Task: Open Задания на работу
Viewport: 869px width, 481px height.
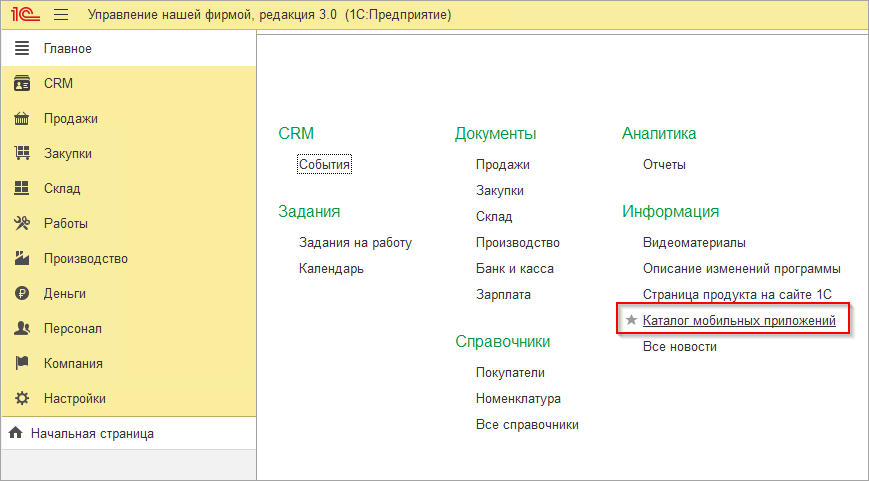Action: click(x=355, y=243)
